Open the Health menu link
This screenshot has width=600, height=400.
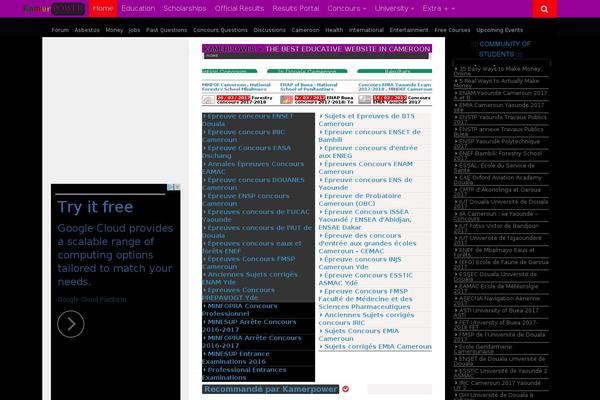(x=334, y=30)
